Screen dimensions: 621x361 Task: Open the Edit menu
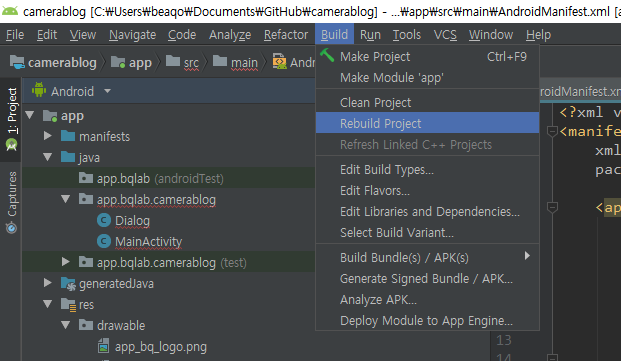[x=47, y=35]
